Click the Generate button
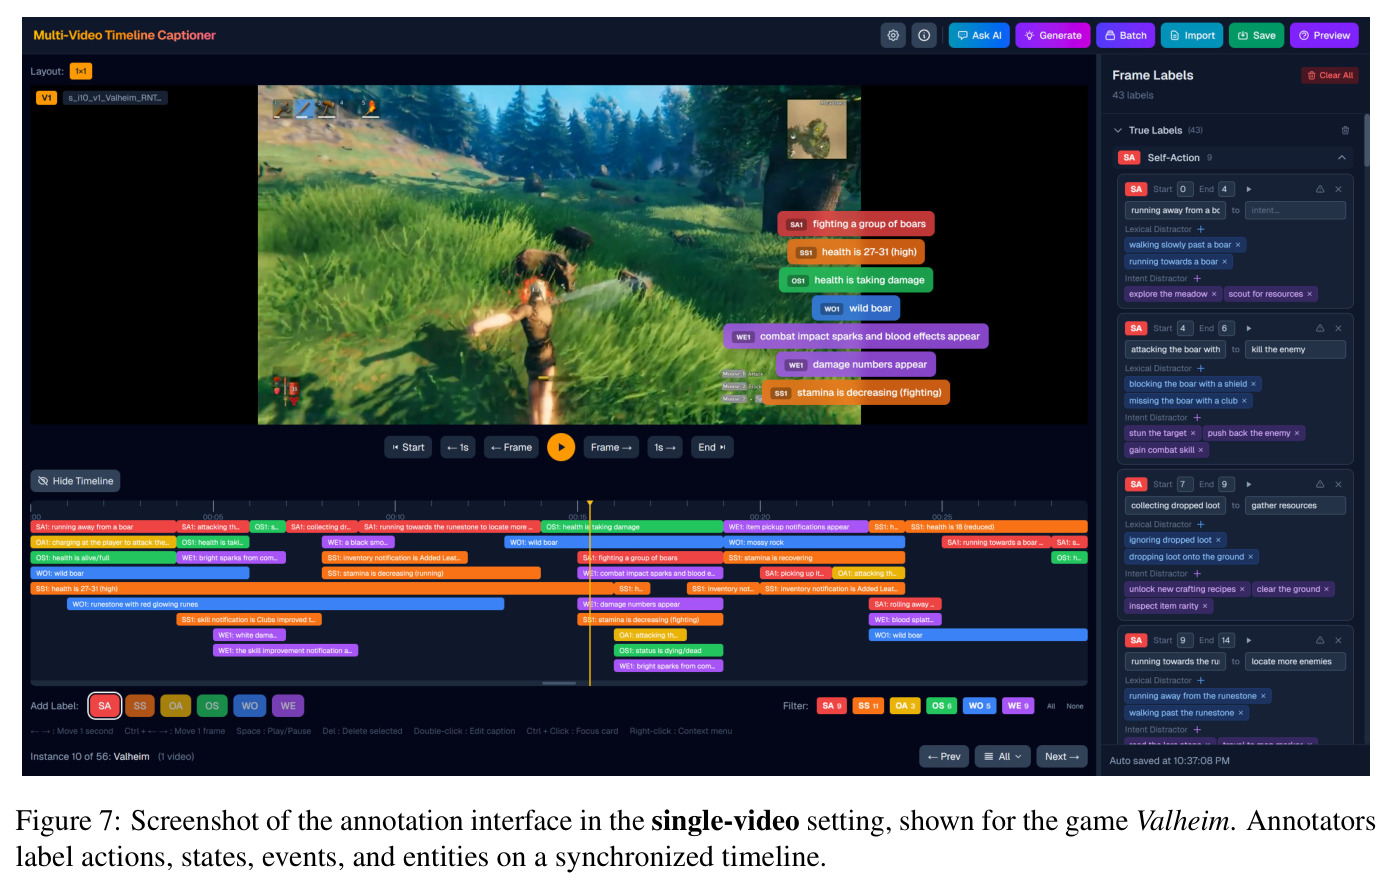This screenshot has height=889, width=1392. click(x=1053, y=35)
